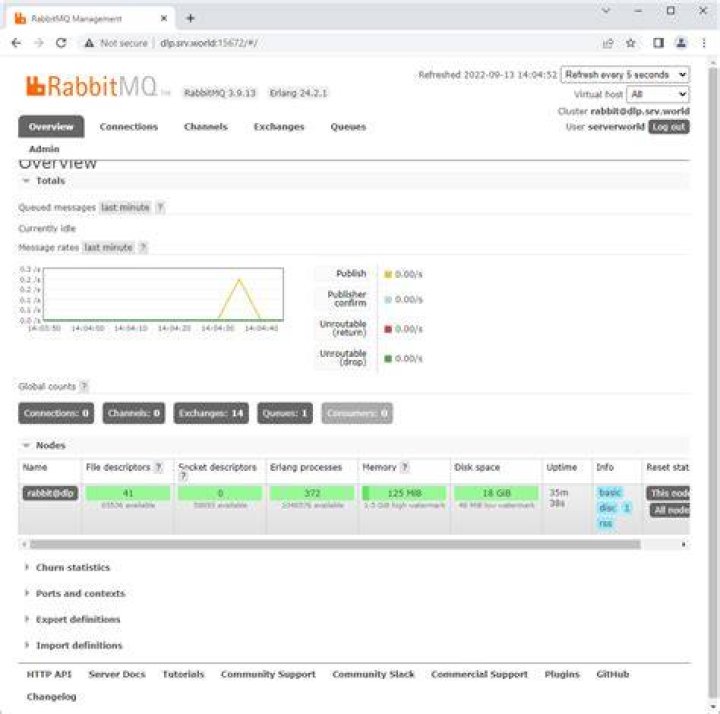Open the Refresh every 5 seconds dropdown
The height and width of the screenshot is (714, 720).
point(625,74)
